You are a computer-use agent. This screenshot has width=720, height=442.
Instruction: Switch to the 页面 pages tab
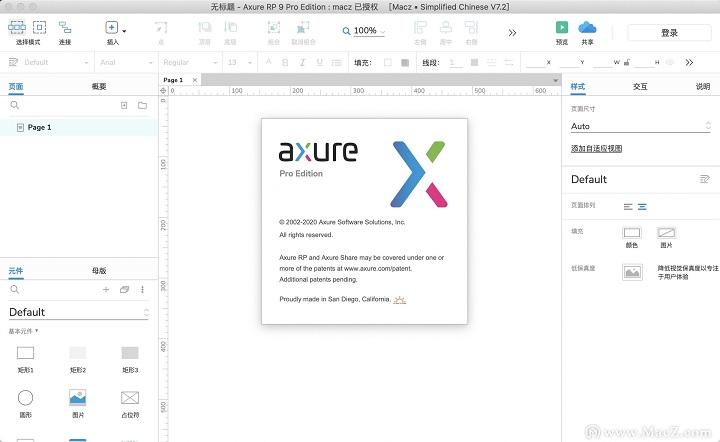16,87
